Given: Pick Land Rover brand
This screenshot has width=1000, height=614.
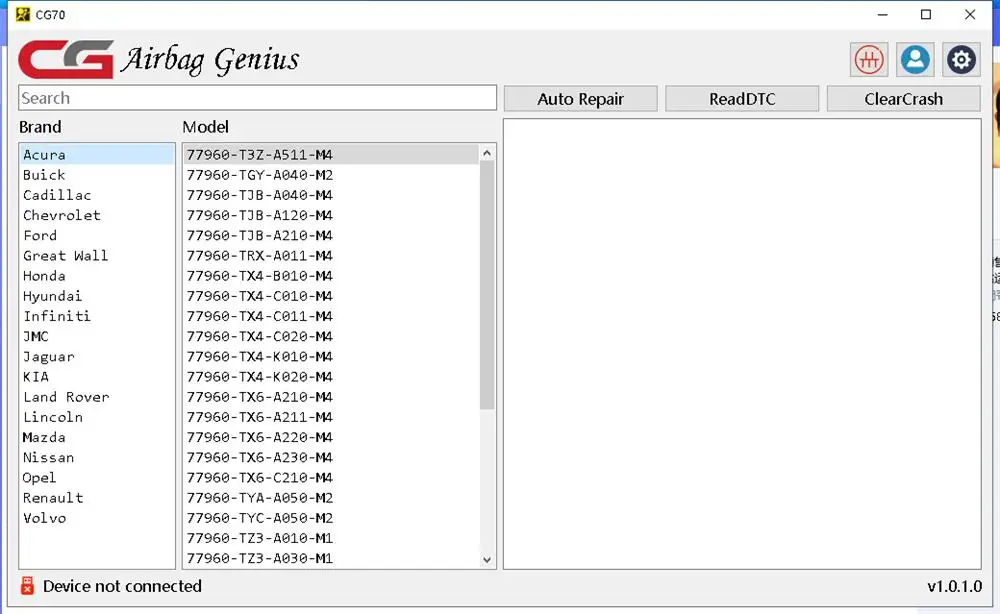Looking at the screenshot, I should tap(96, 397).
